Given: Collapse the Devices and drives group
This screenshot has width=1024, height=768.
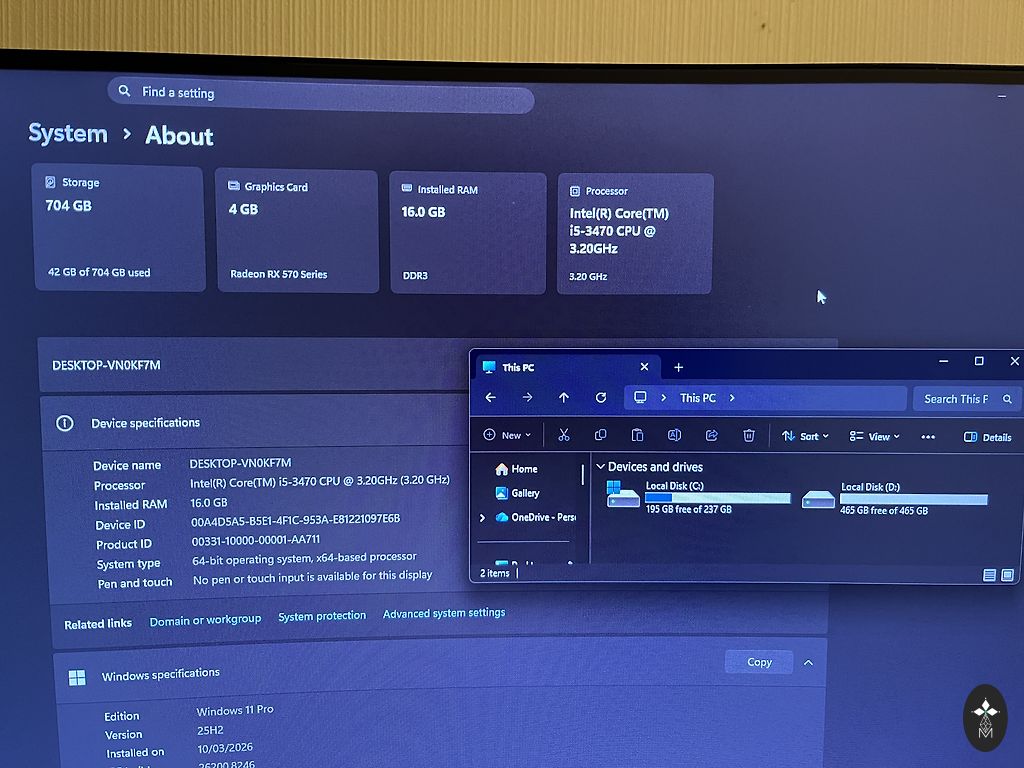Looking at the screenshot, I should tap(600, 467).
